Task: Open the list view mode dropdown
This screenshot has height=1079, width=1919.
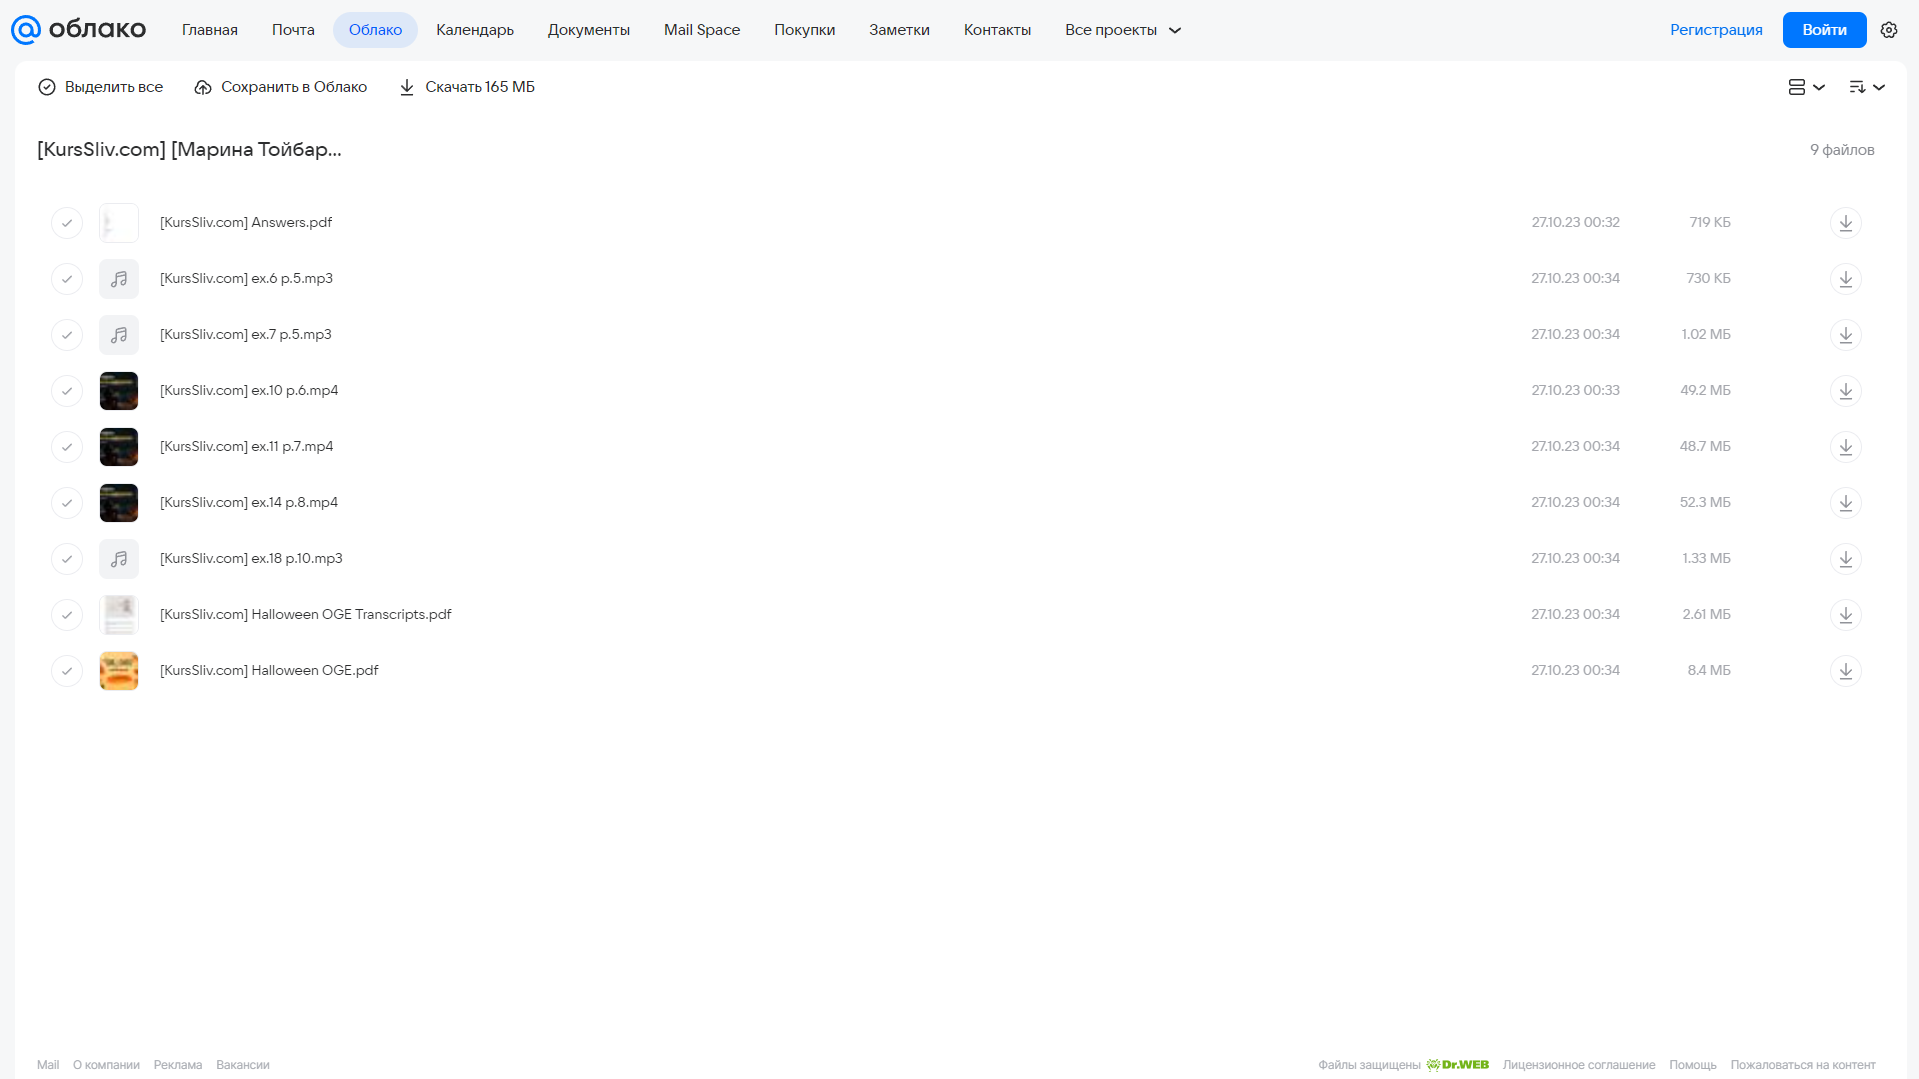Action: [1806, 87]
